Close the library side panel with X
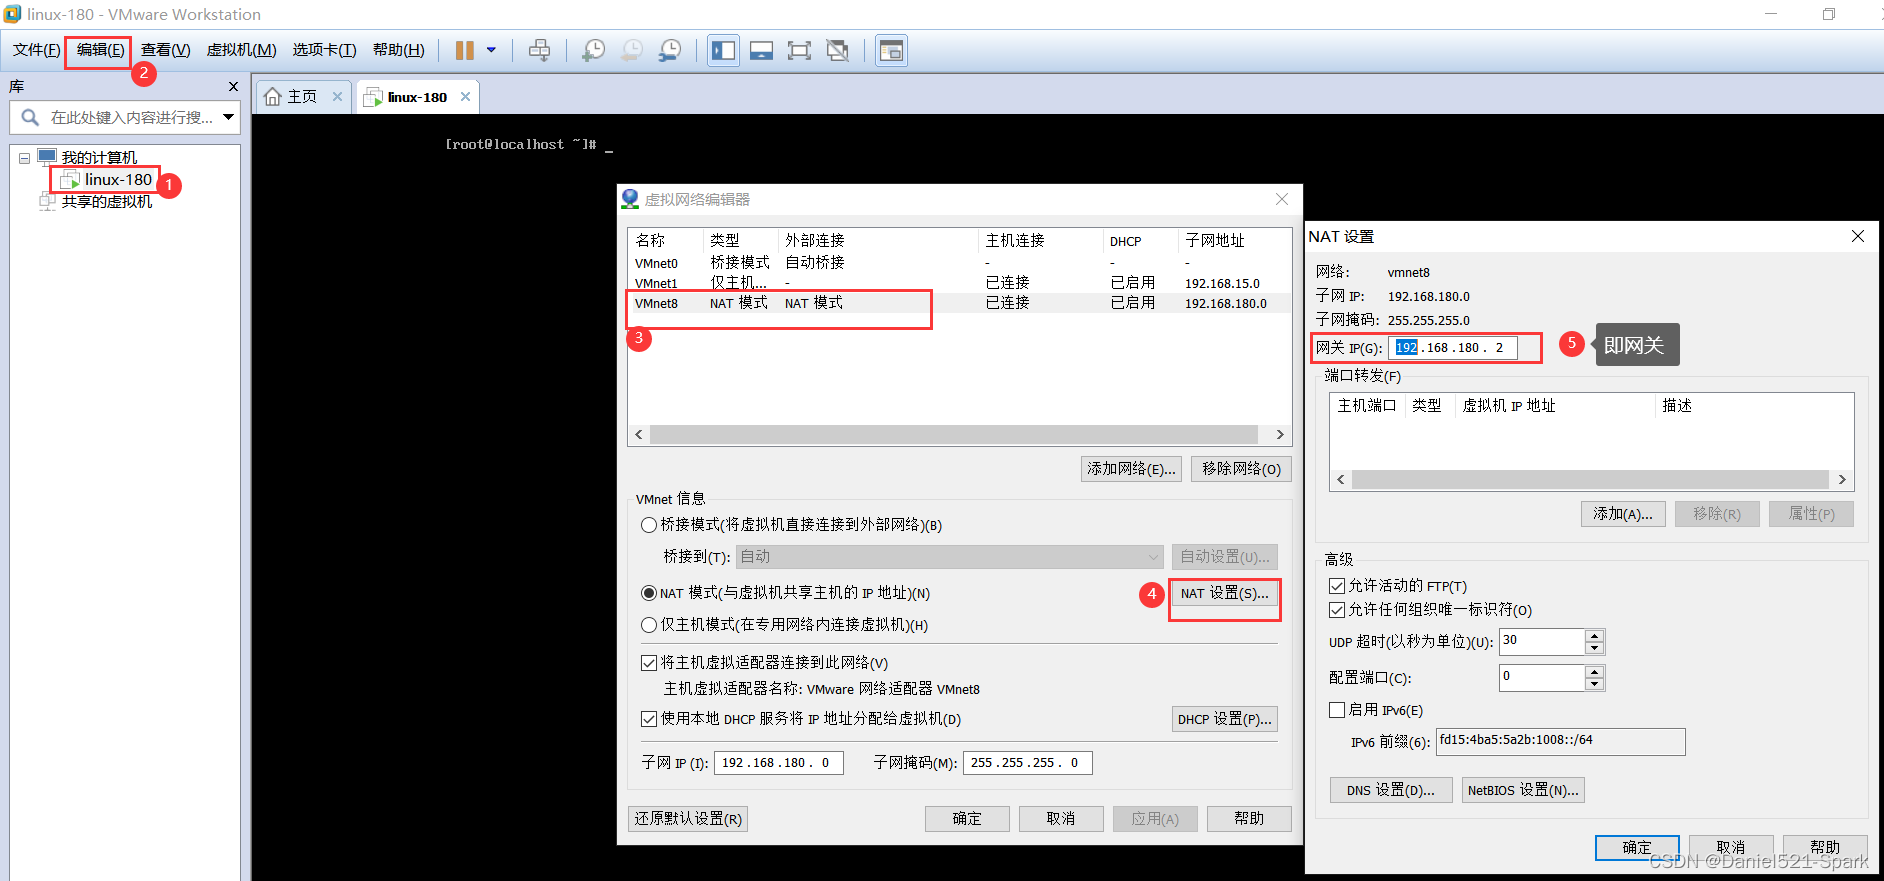Screen dimensions: 1884x881 pos(233,87)
